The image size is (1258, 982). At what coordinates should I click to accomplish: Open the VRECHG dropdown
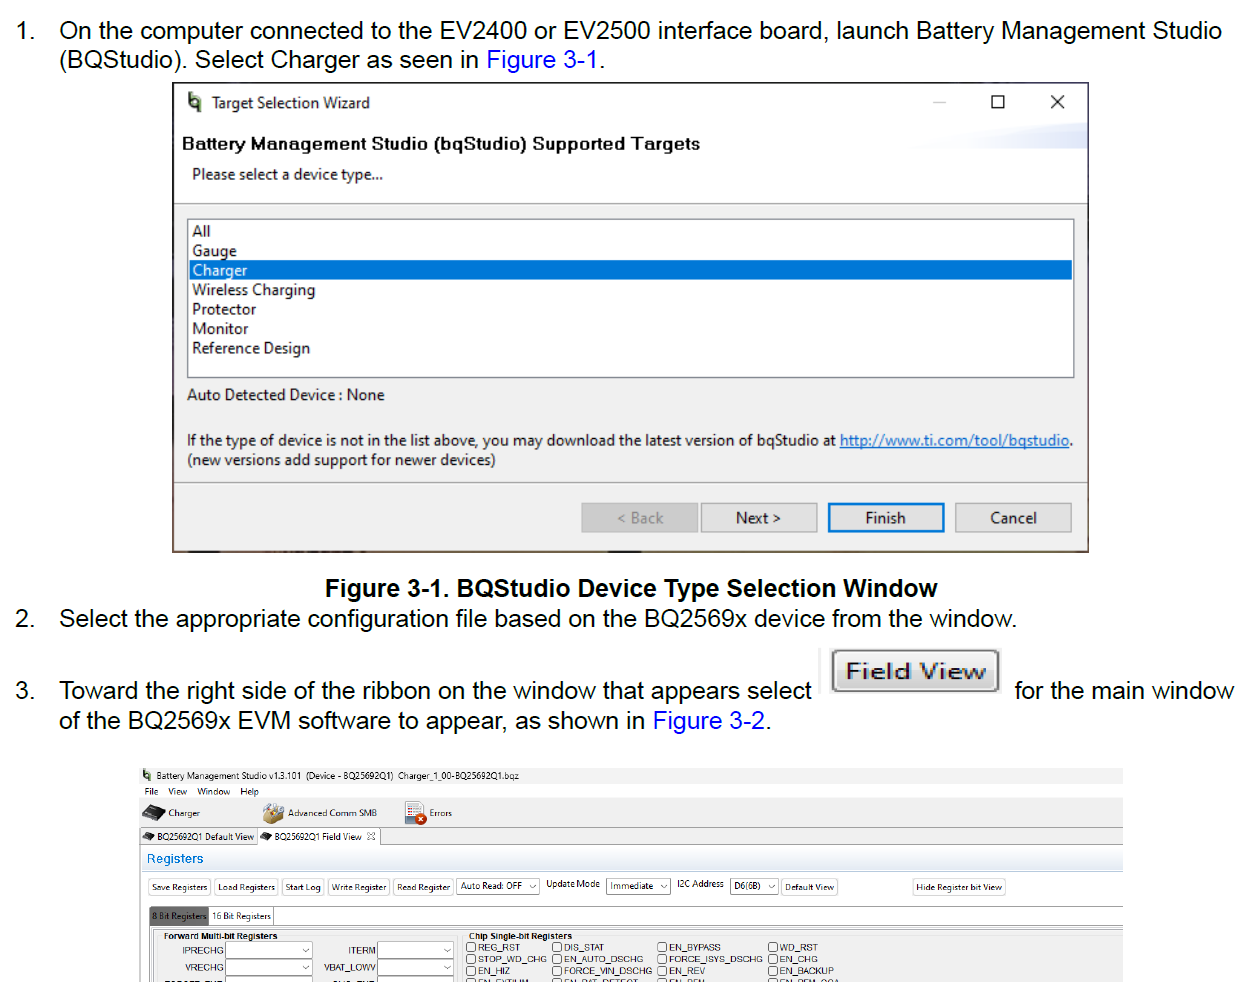point(269,967)
